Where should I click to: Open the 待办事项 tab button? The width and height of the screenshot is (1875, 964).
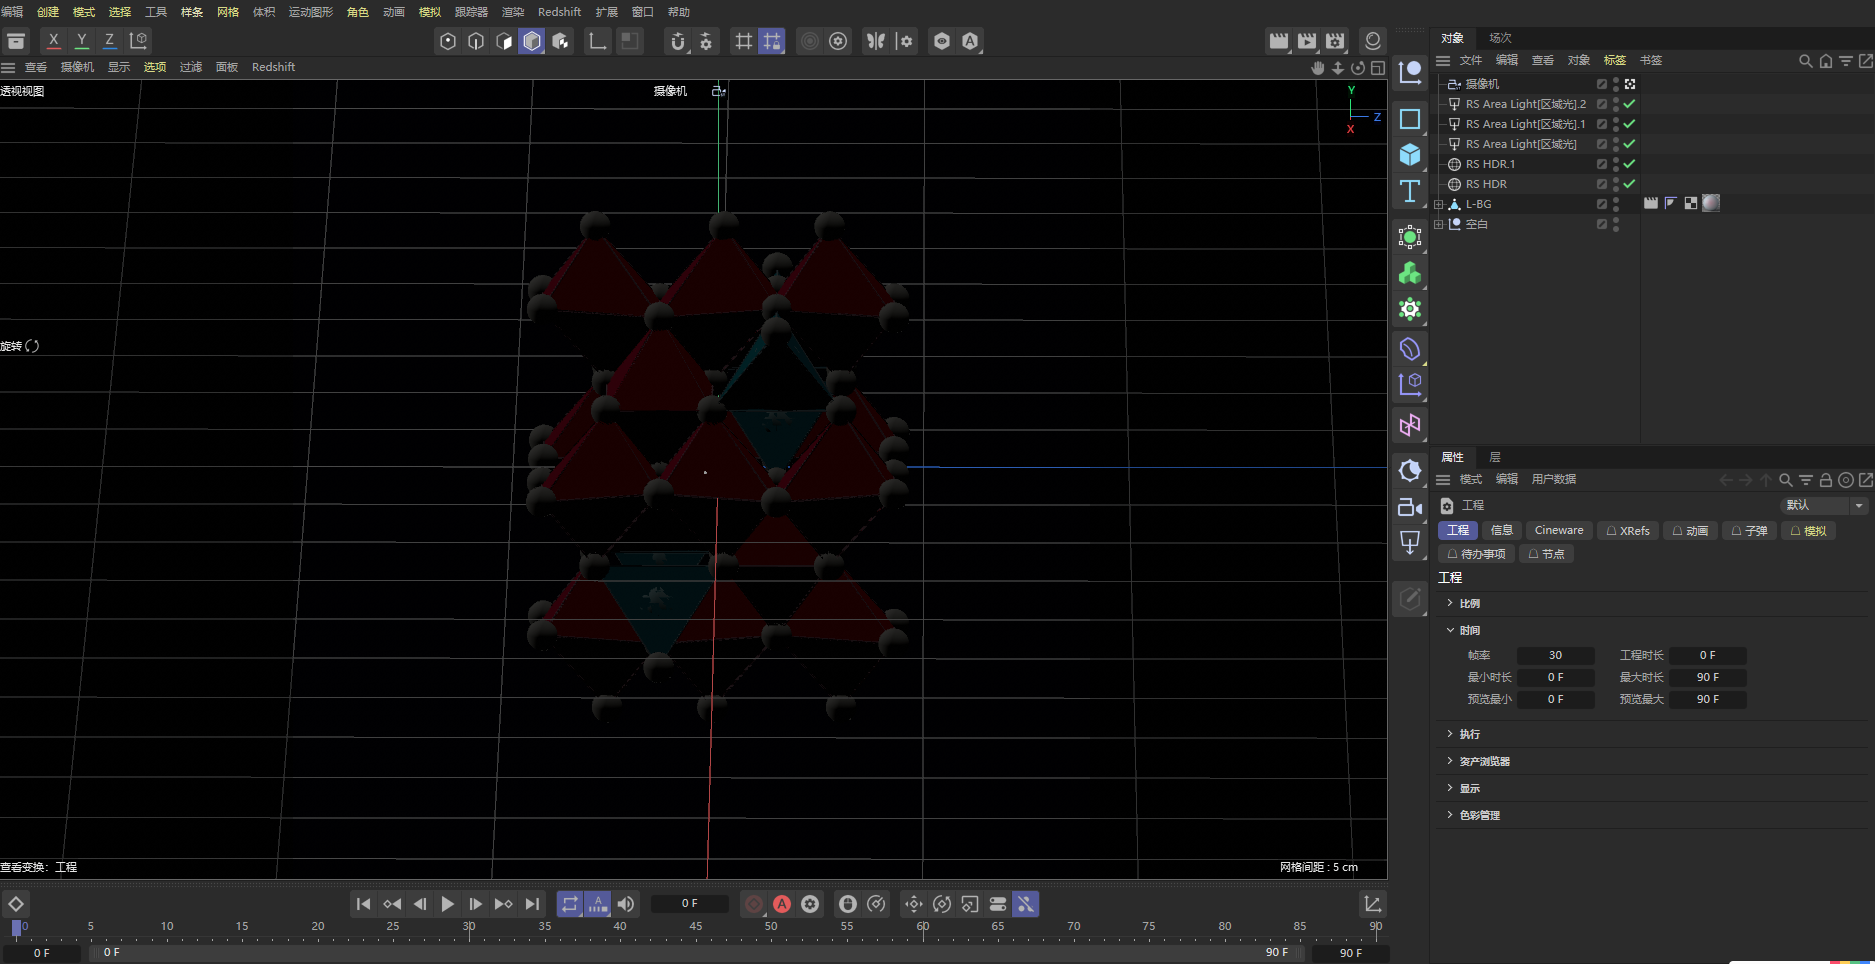(1476, 554)
